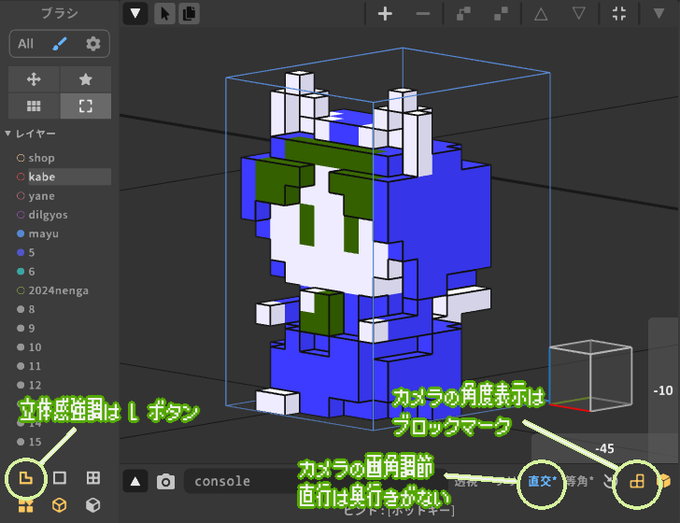Viewport: 680px width, 523px height.
Task: Collapse the レイヤー layer list
Action: [x=9, y=133]
